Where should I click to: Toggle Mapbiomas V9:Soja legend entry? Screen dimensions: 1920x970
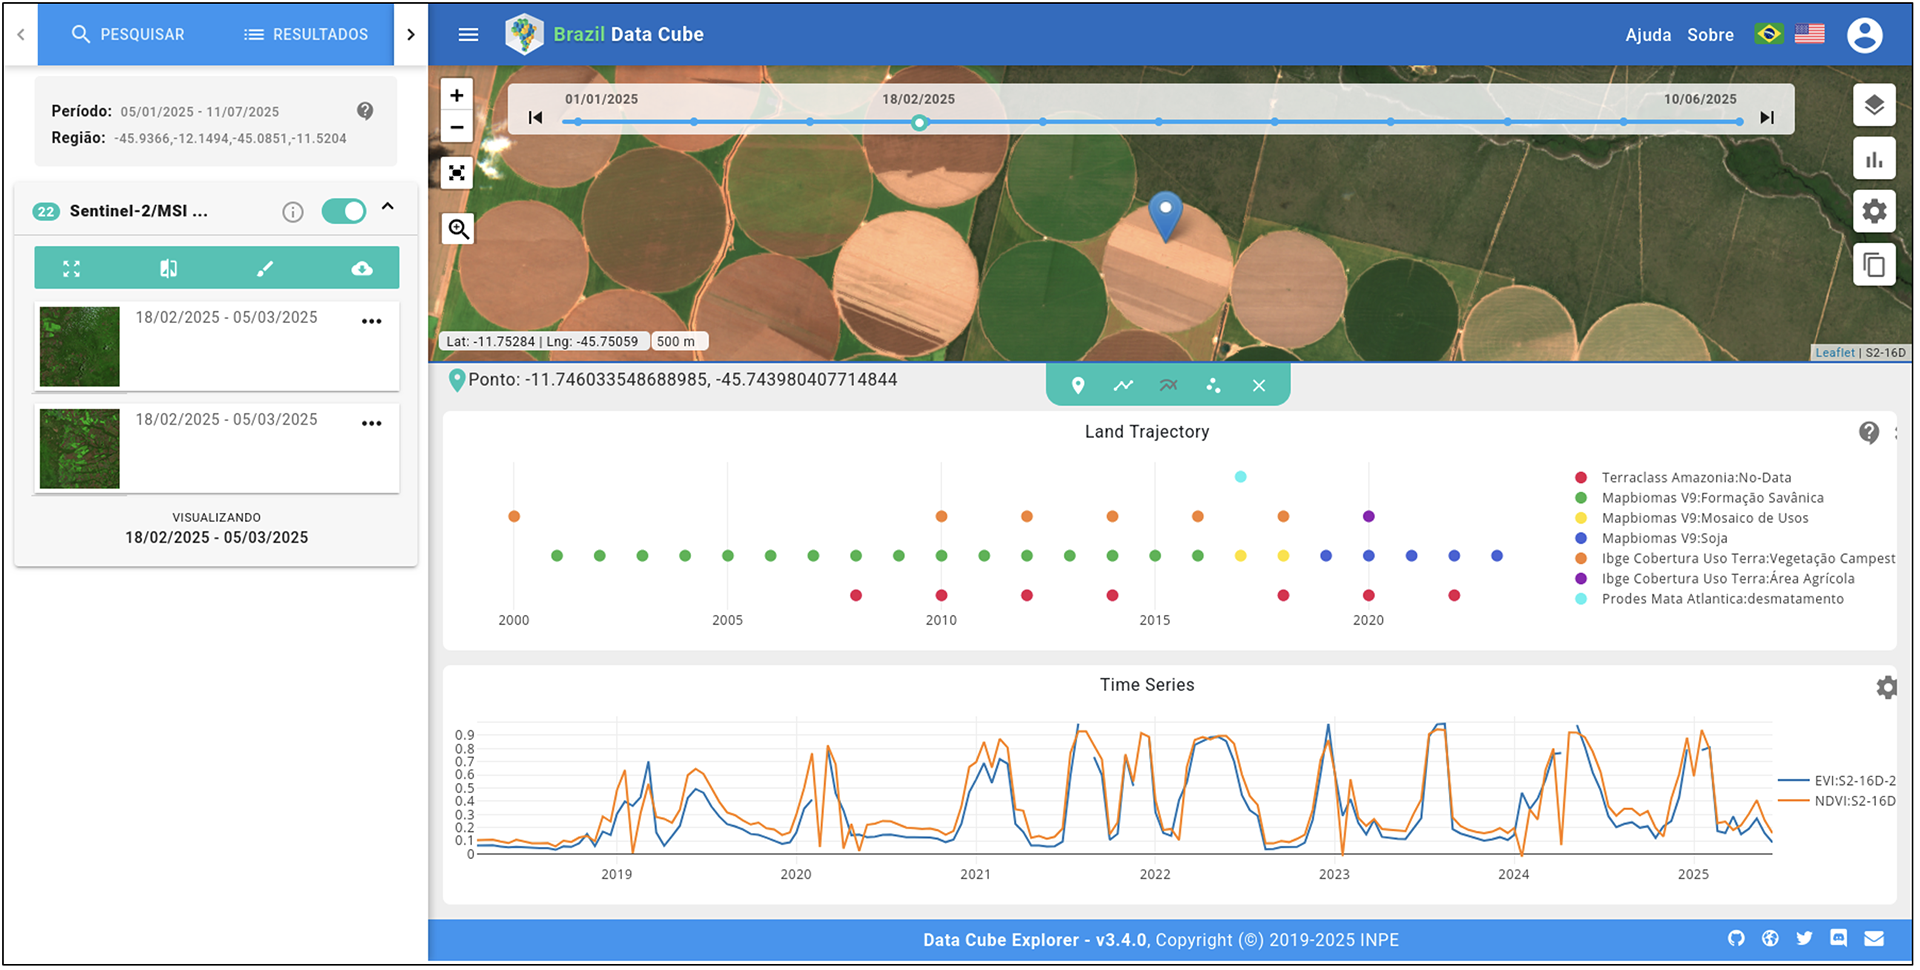click(1664, 538)
